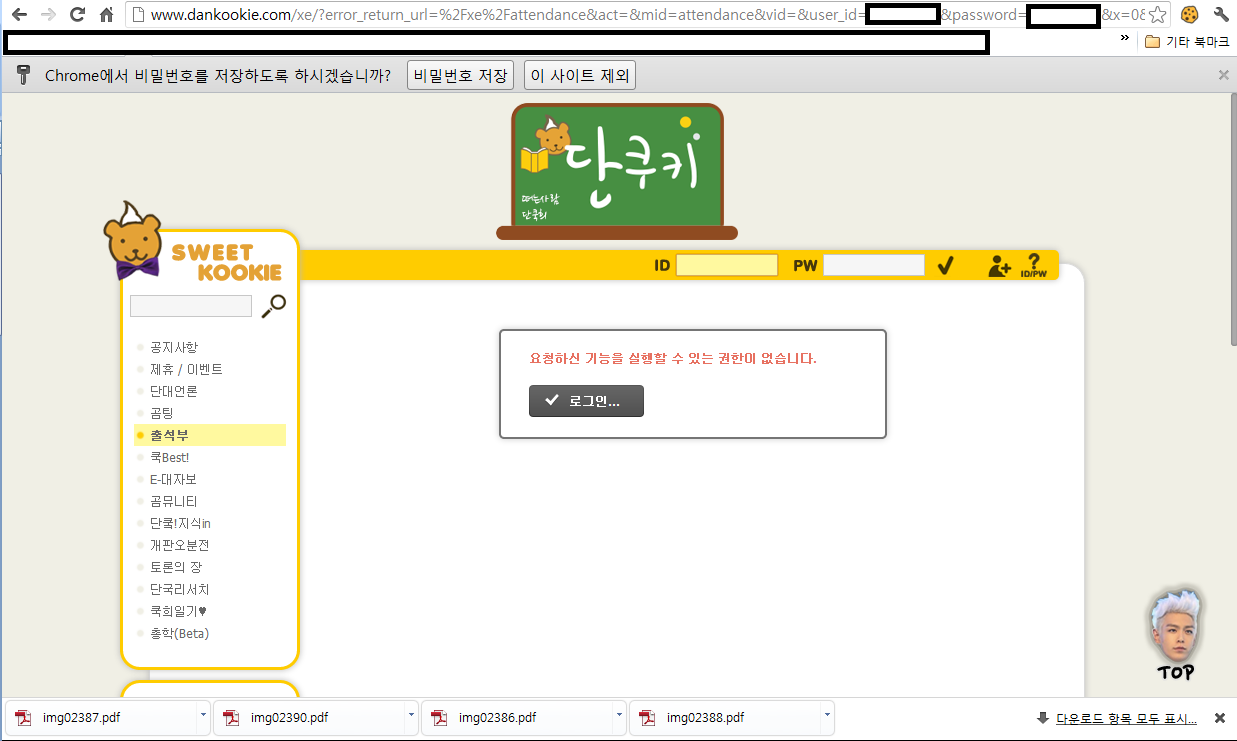The height and width of the screenshot is (741, 1237).
Task: Click the yellow ID input field
Action: coord(727,266)
